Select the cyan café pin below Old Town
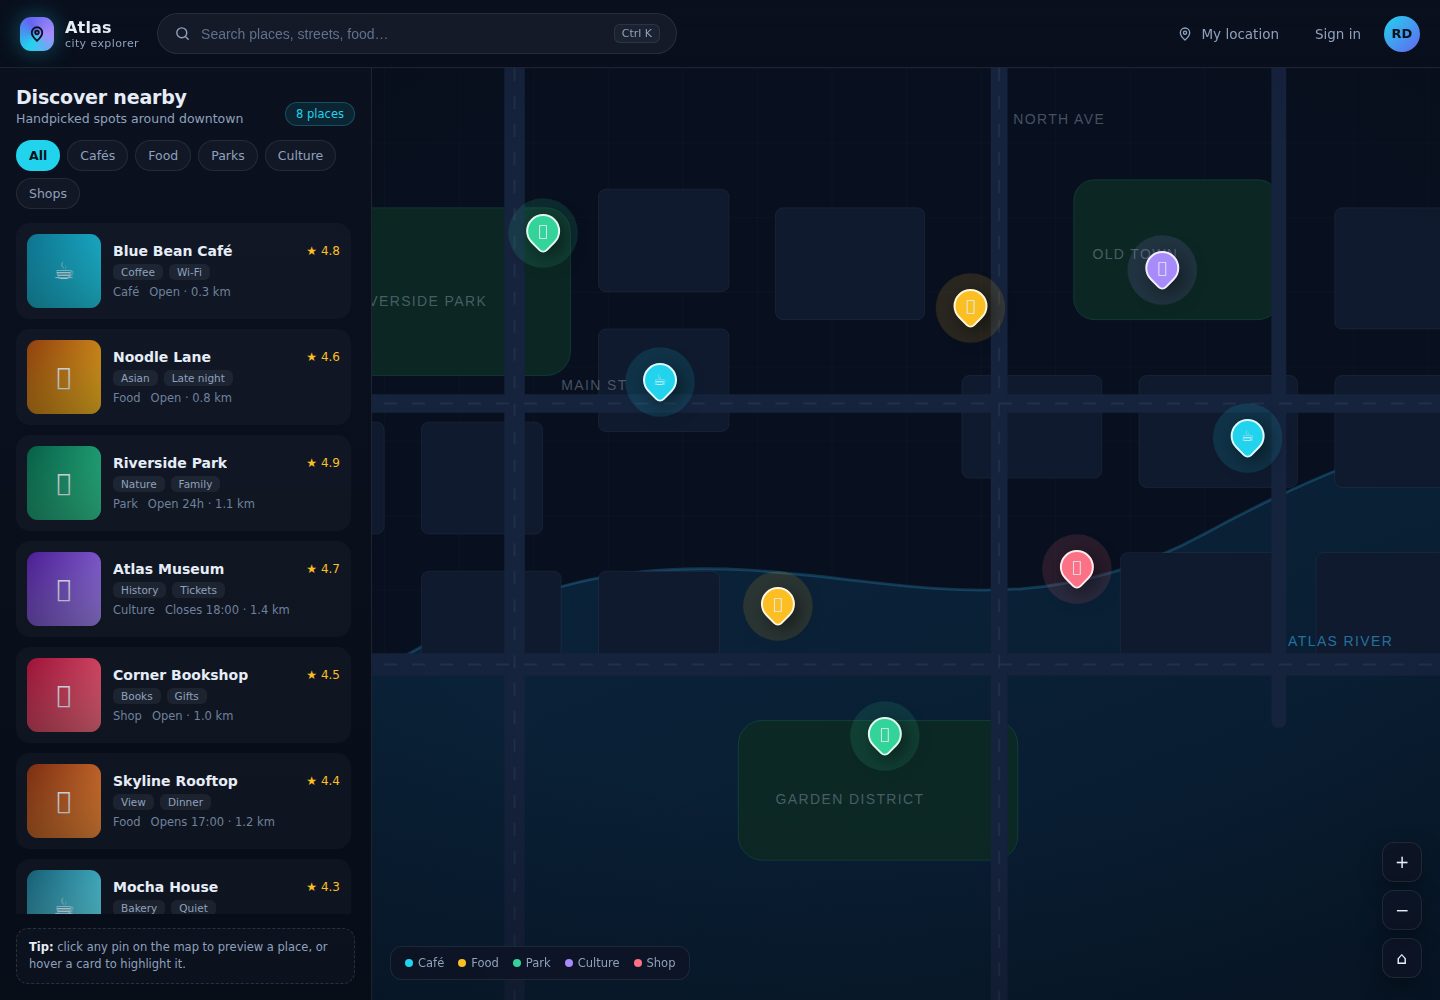Viewport: 1440px width, 1000px height. tap(1248, 437)
